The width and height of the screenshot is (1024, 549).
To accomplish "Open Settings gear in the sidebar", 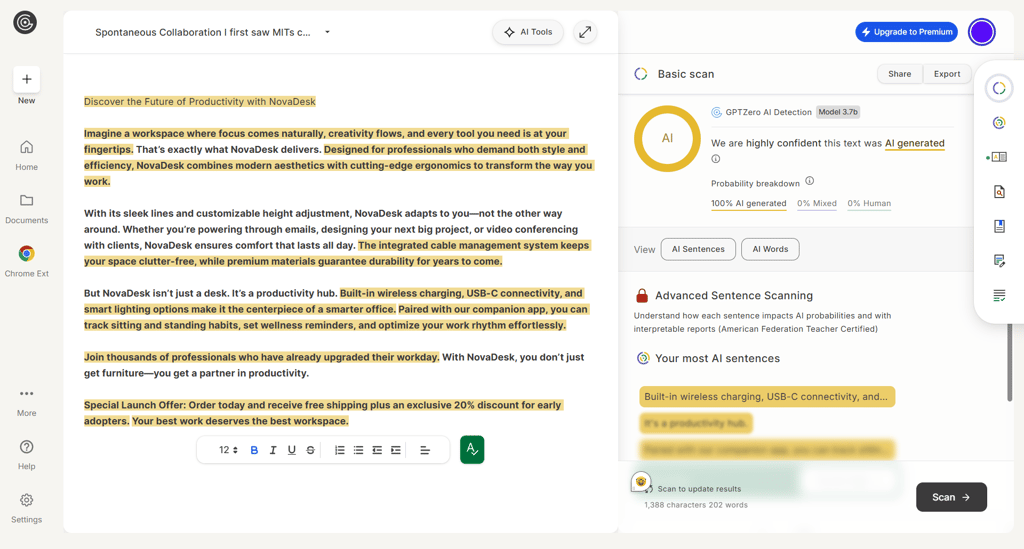I will 26,509.
